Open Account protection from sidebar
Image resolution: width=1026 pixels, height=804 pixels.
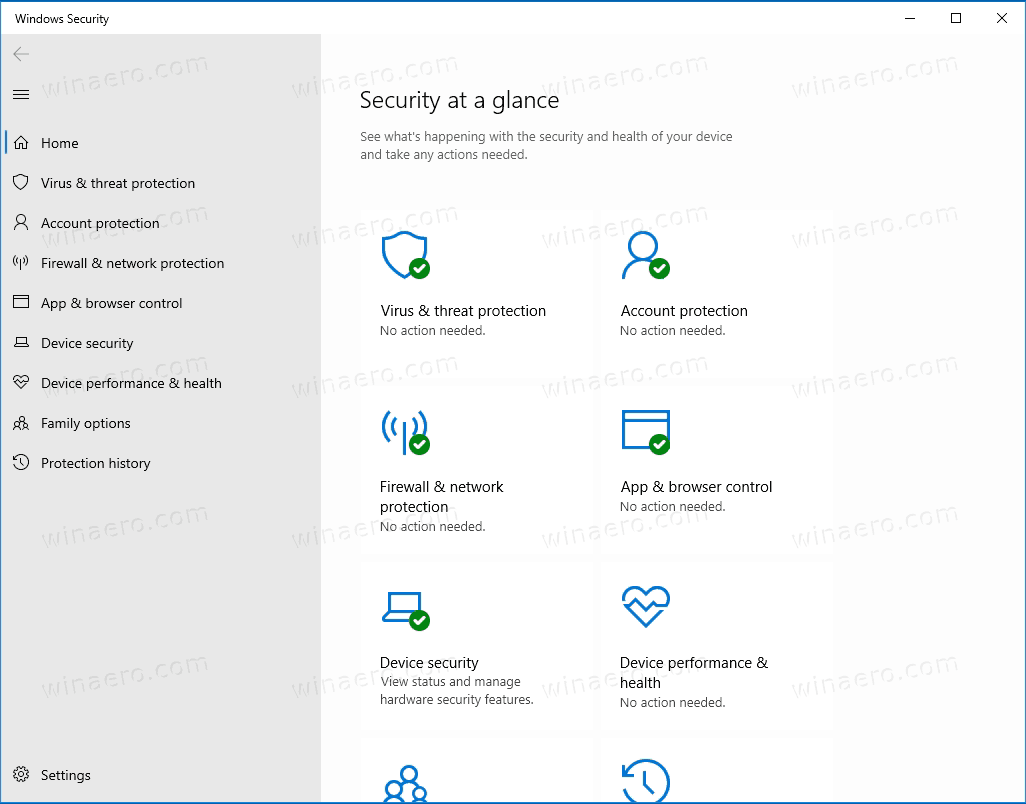pyautogui.click(x=100, y=223)
